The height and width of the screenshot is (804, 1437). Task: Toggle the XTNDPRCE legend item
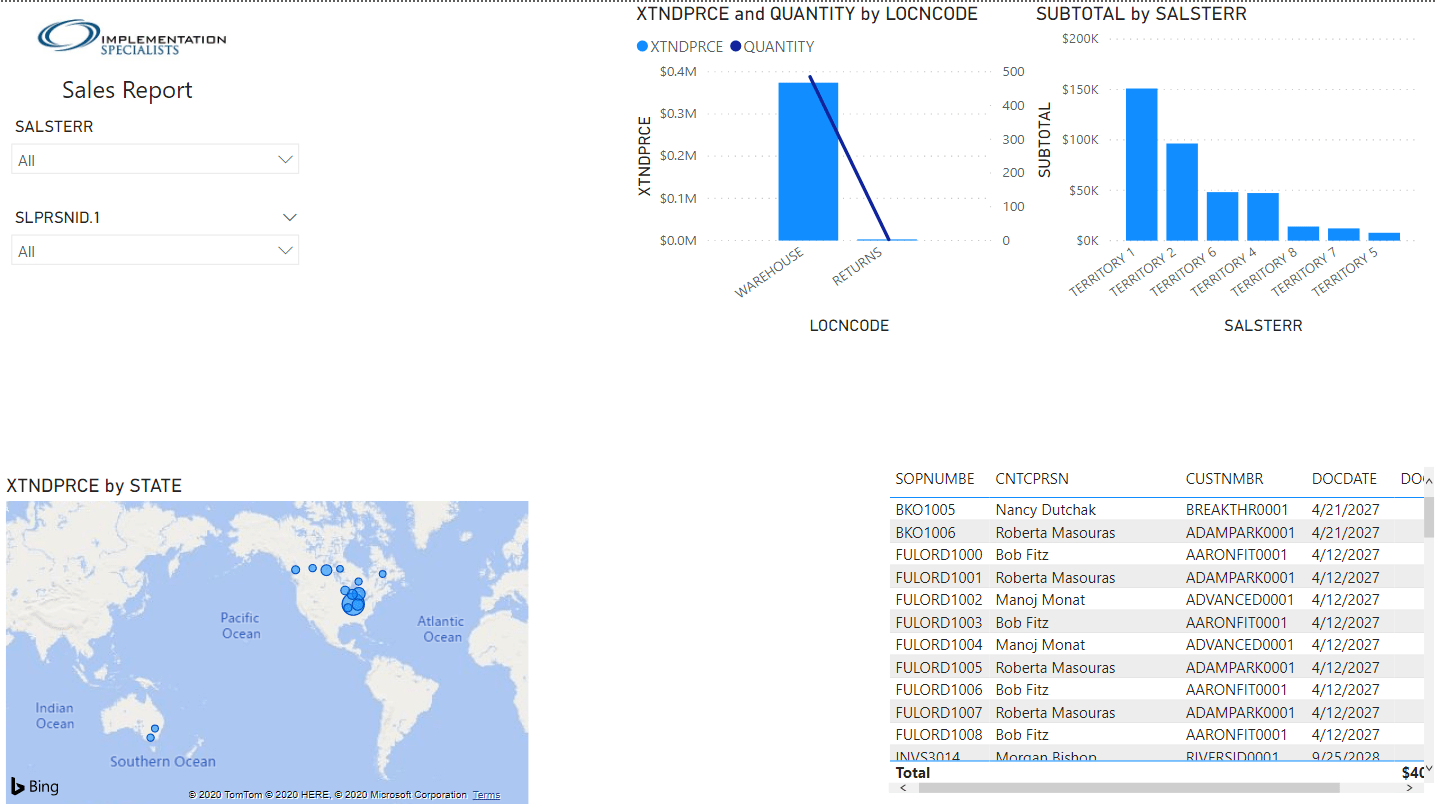click(x=679, y=46)
